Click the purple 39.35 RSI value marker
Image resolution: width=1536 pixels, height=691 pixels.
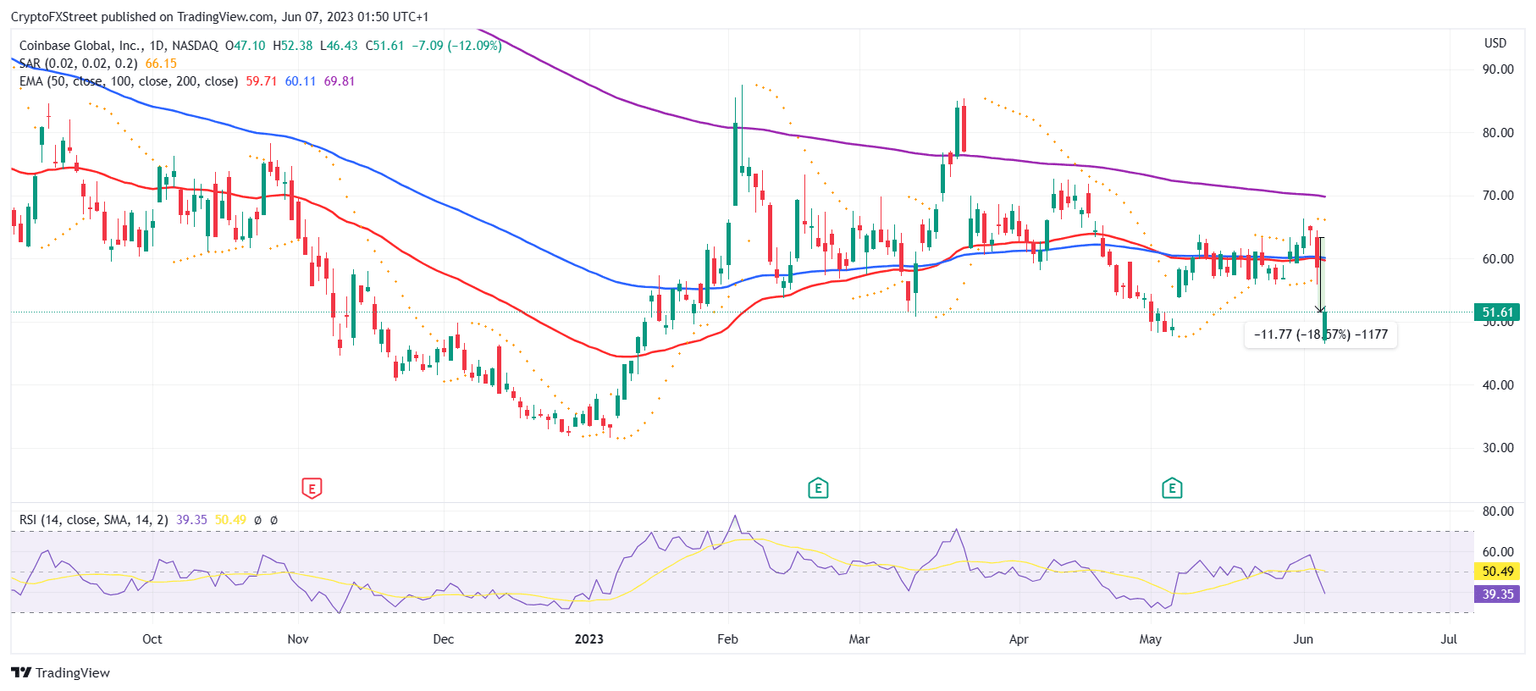pos(1497,594)
